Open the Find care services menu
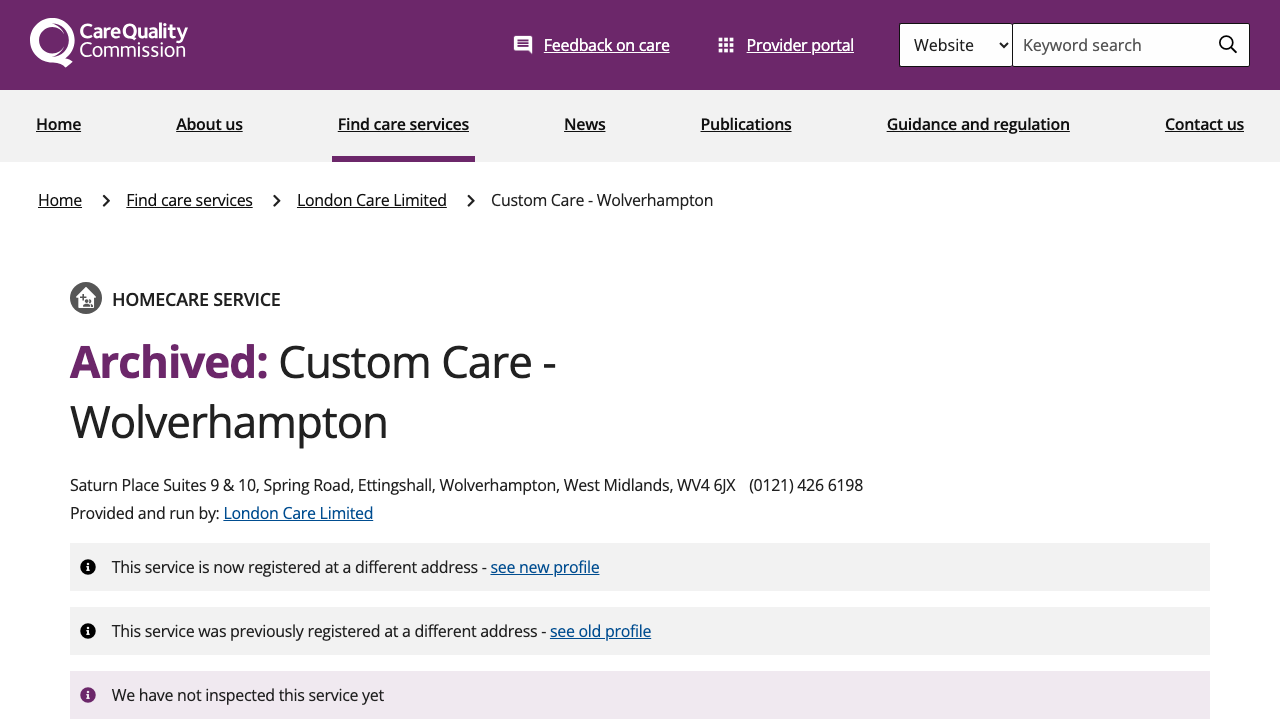The width and height of the screenshot is (1280, 720). click(x=403, y=123)
